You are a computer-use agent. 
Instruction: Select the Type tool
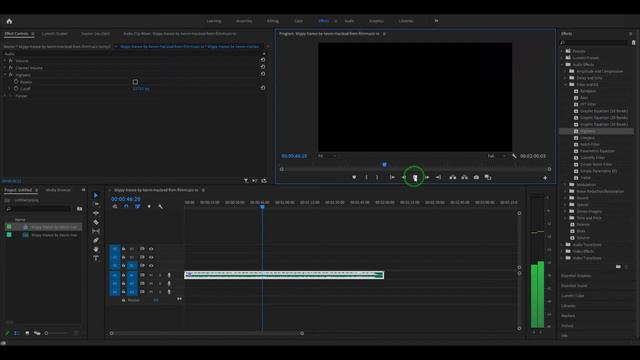point(96,258)
